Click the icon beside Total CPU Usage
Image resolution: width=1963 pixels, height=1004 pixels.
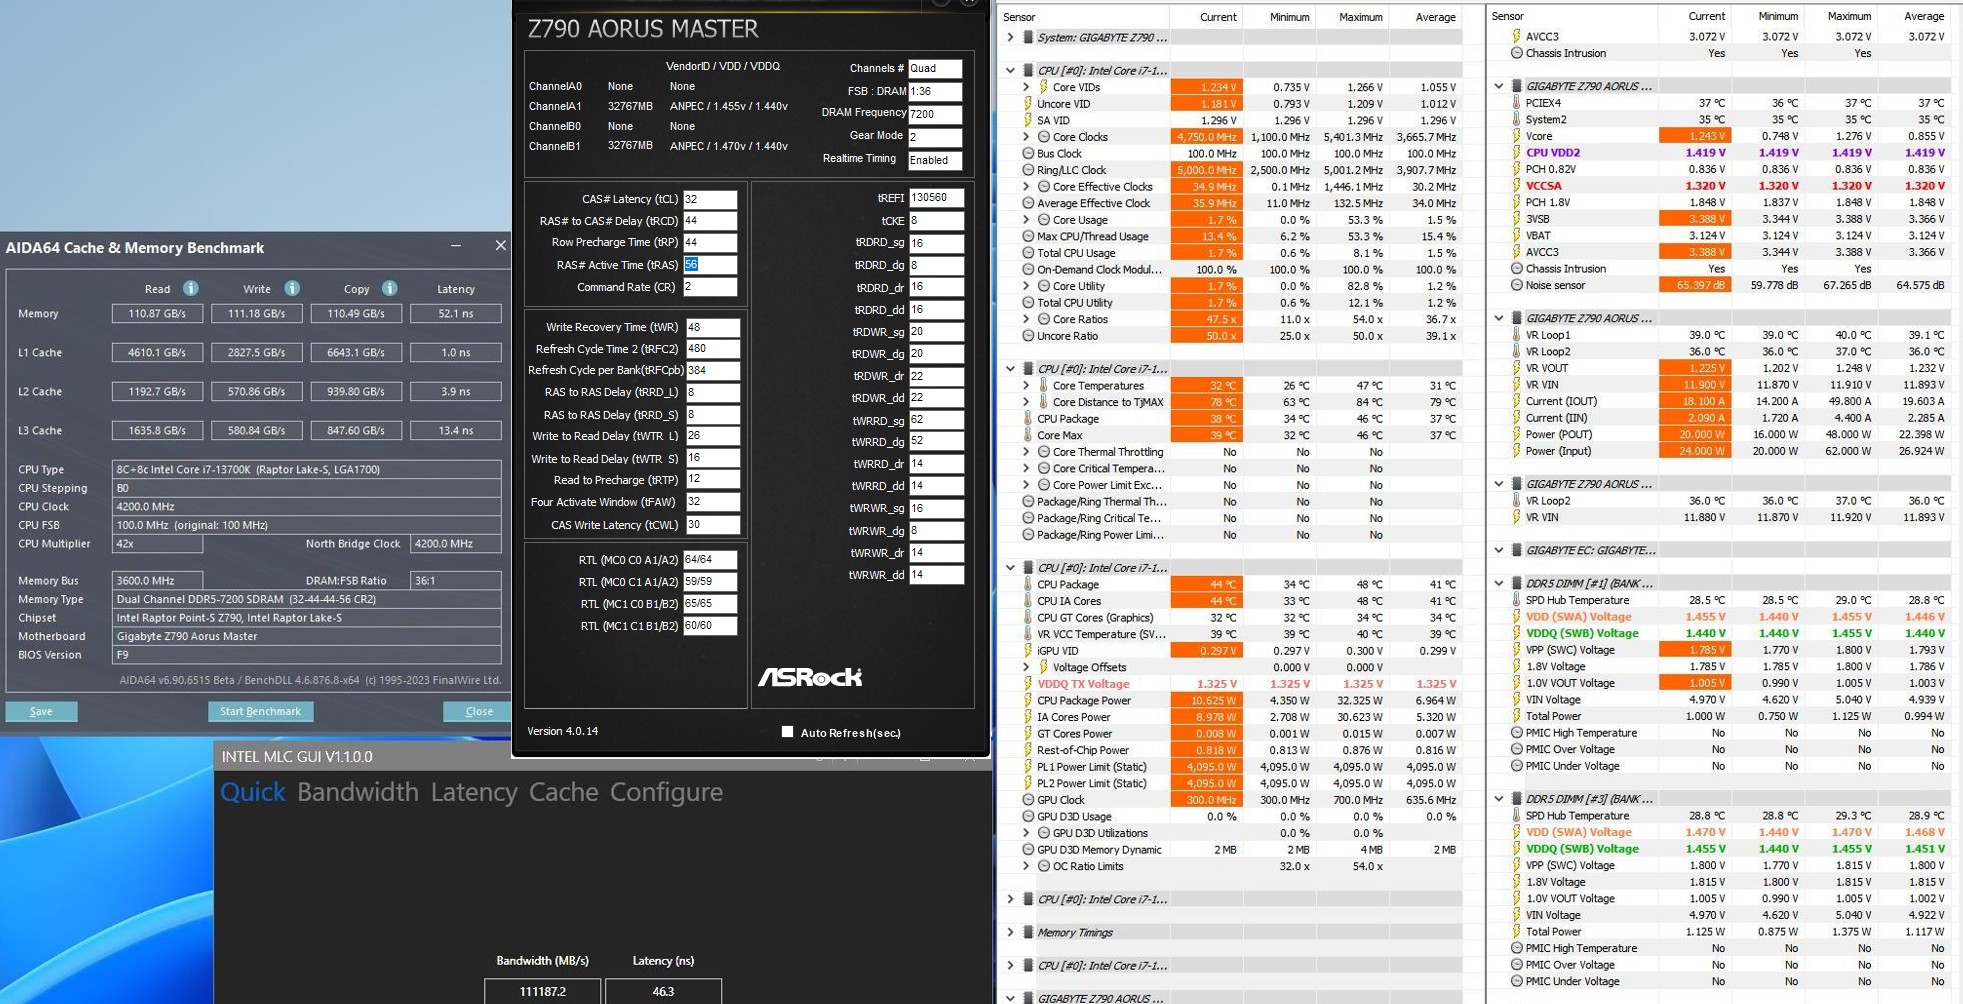[x=1027, y=253]
